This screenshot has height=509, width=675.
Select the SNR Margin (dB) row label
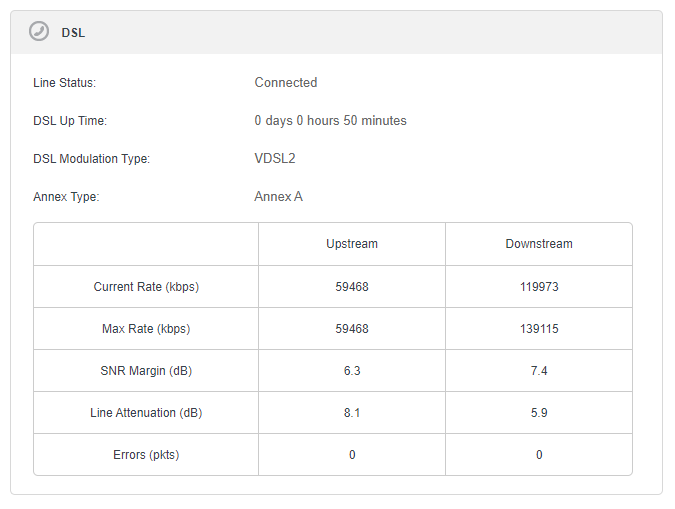click(x=146, y=371)
